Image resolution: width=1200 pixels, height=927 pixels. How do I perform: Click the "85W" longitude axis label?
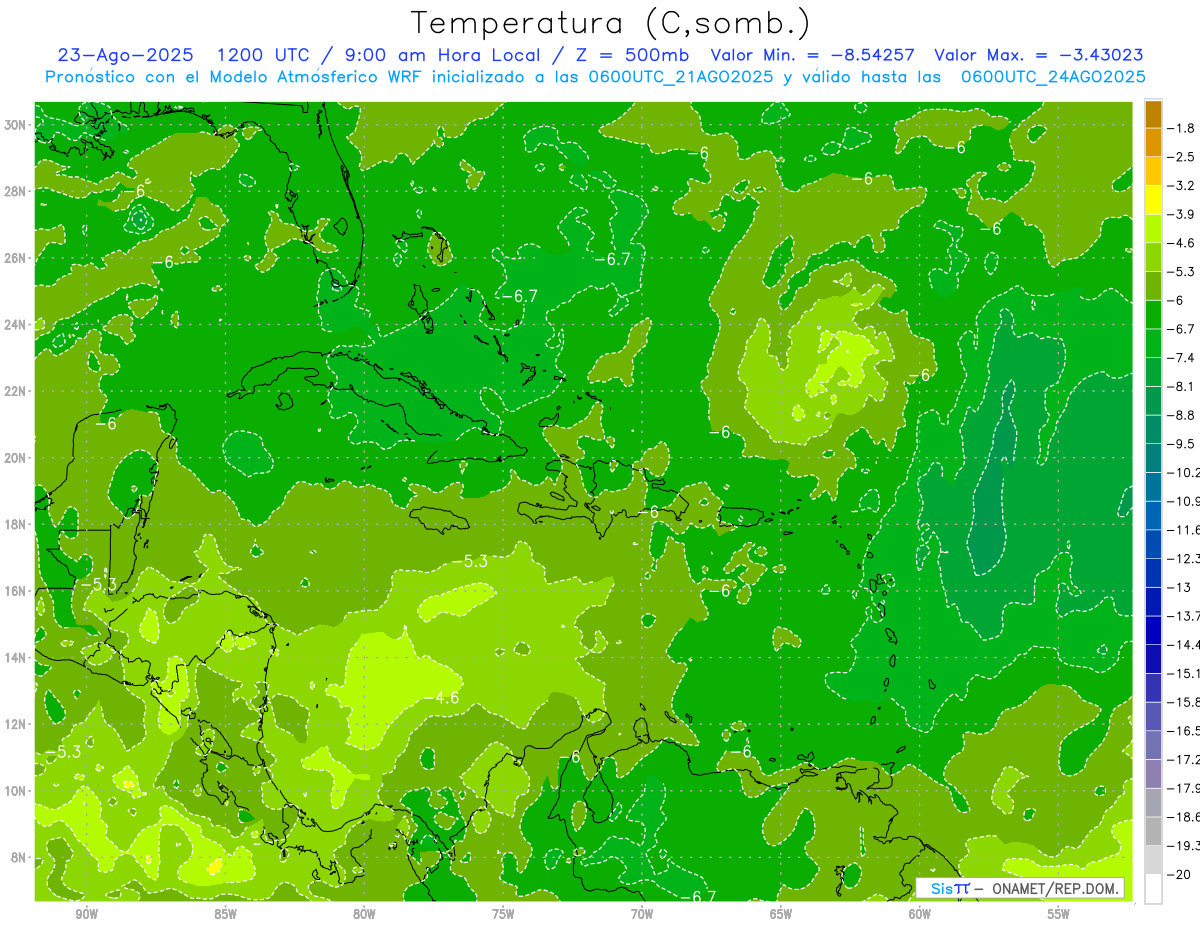(x=225, y=915)
